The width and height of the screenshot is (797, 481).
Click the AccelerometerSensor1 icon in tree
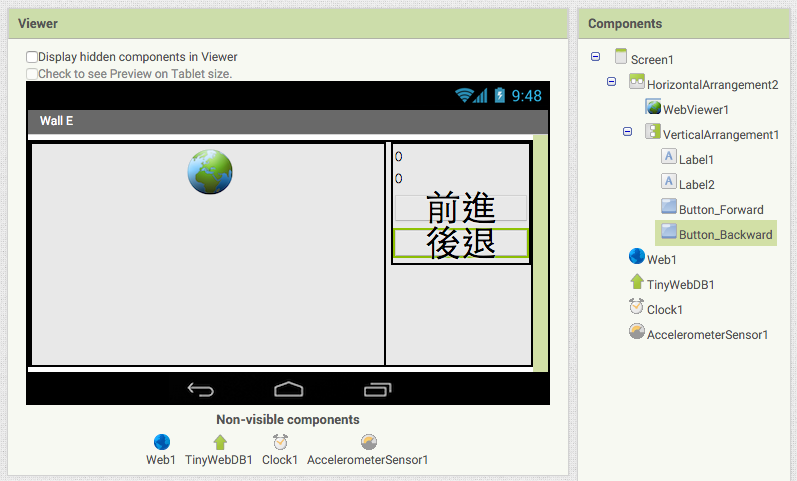point(637,332)
